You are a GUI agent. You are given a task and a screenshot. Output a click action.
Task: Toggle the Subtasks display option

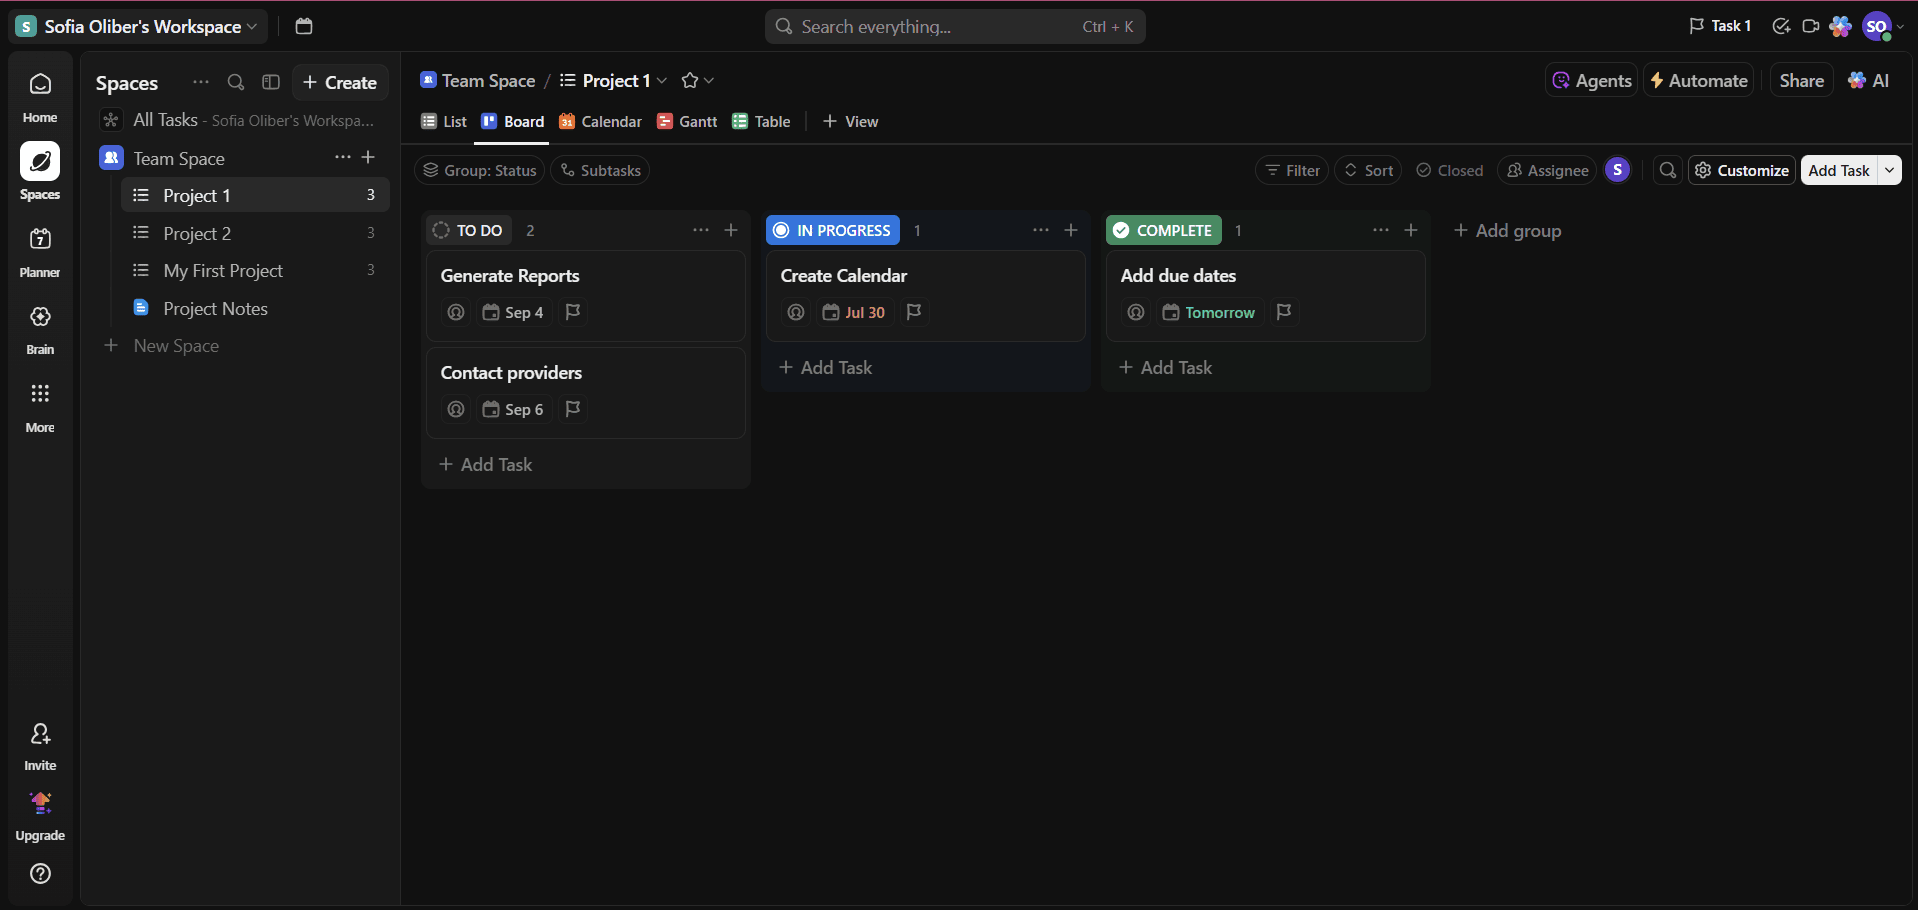[600, 171]
